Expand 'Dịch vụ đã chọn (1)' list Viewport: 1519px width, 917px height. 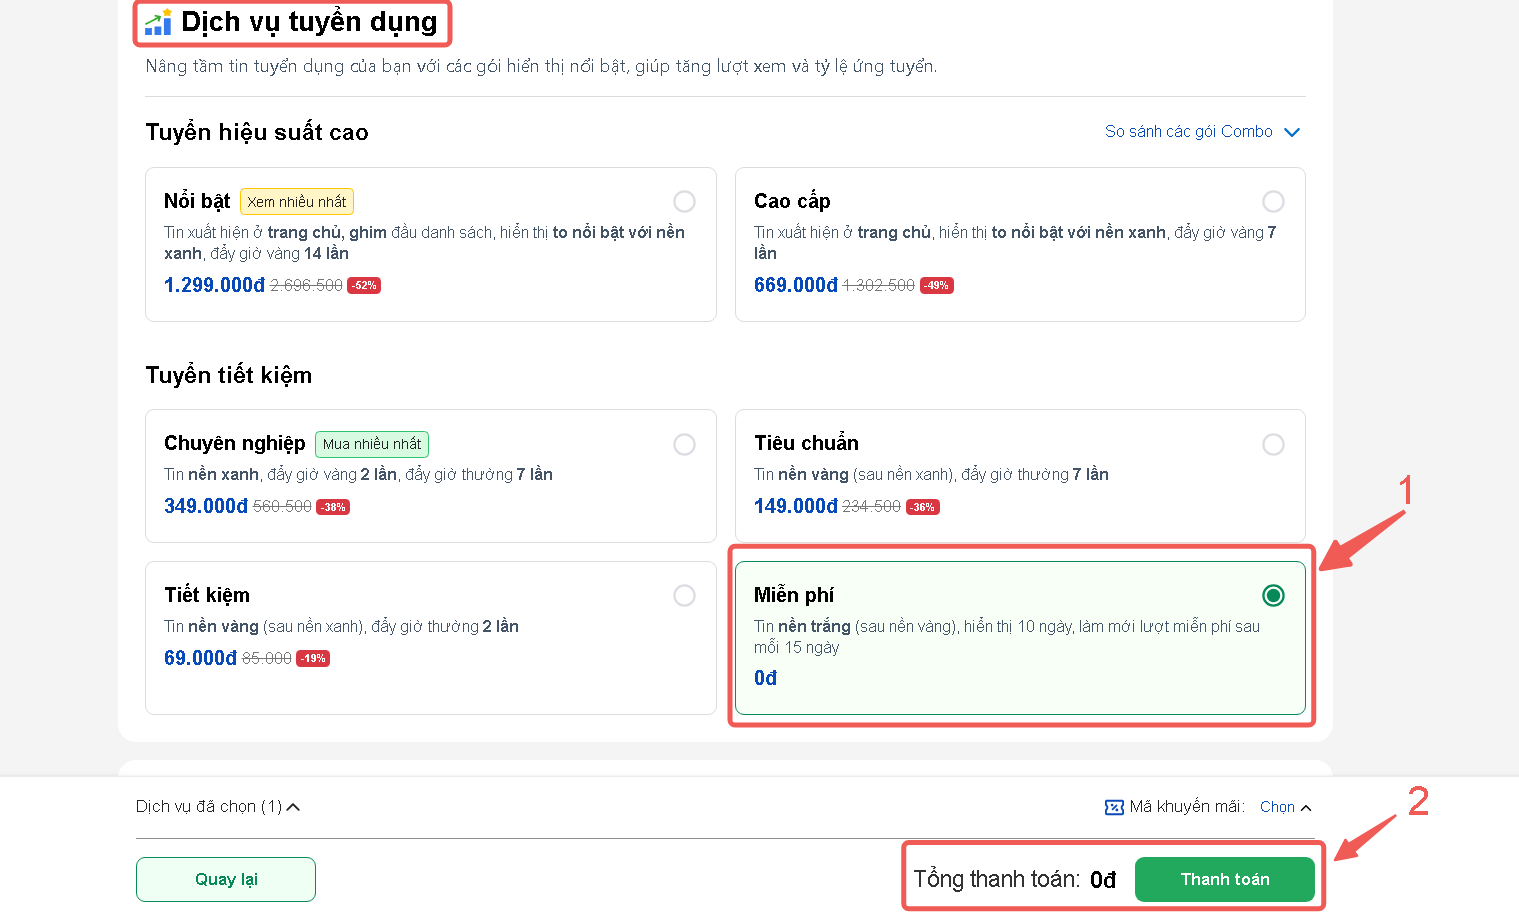[218, 807]
